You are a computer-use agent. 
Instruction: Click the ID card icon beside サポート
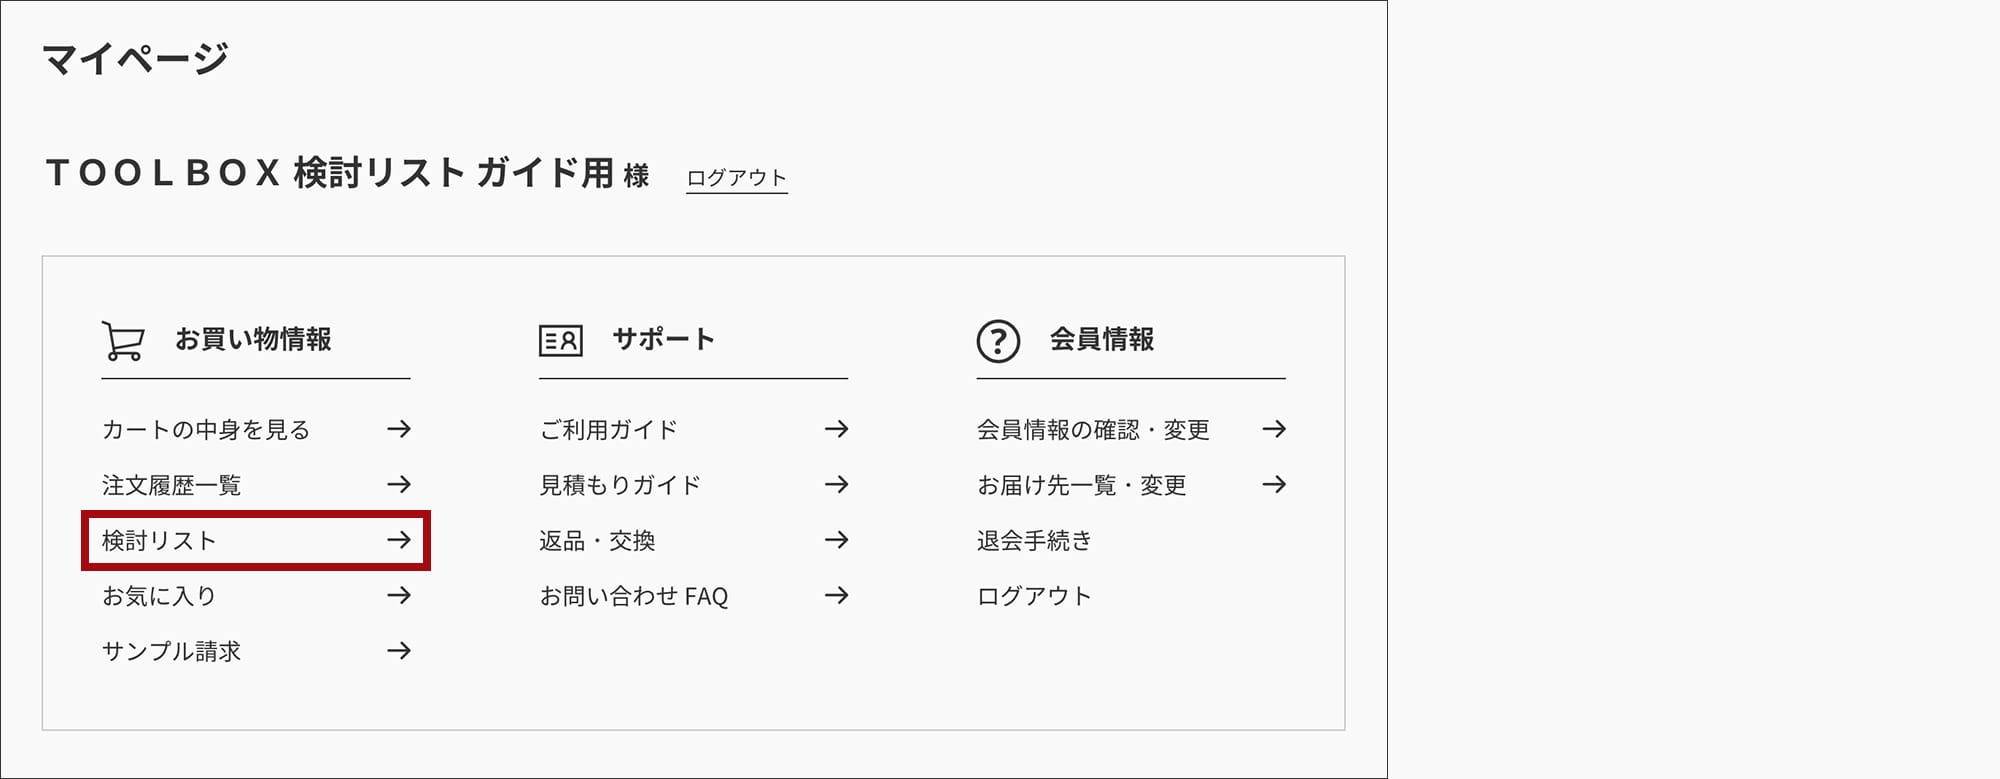[560, 341]
